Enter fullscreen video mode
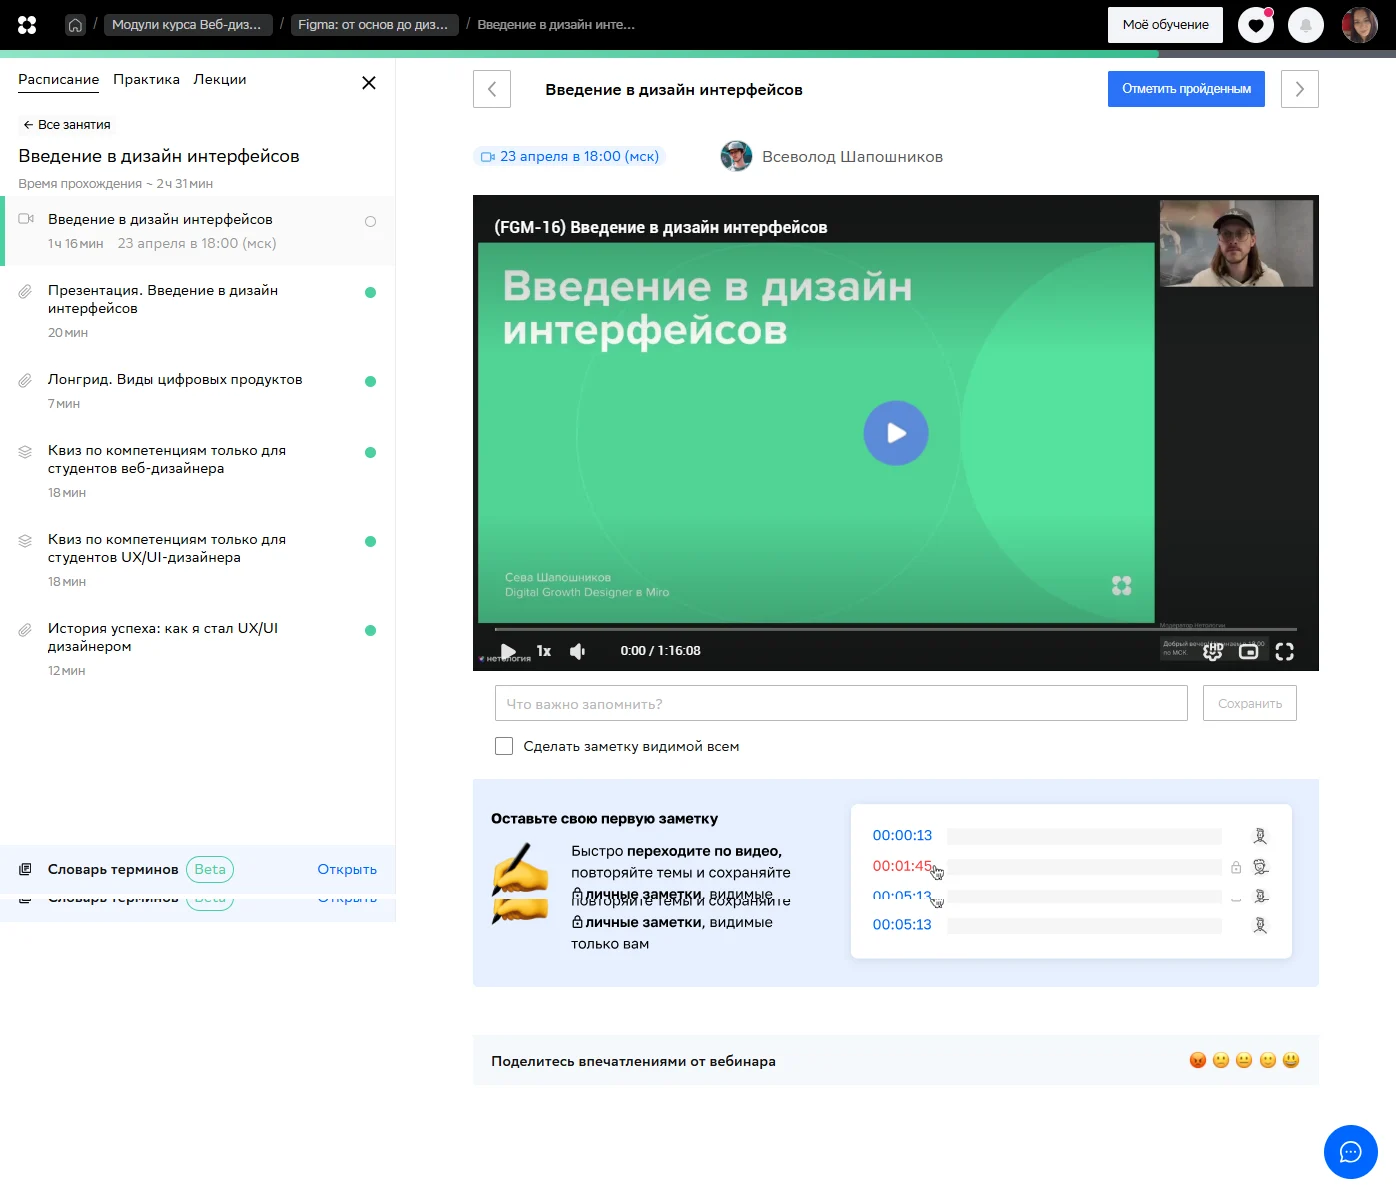 [x=1285, y=652]
